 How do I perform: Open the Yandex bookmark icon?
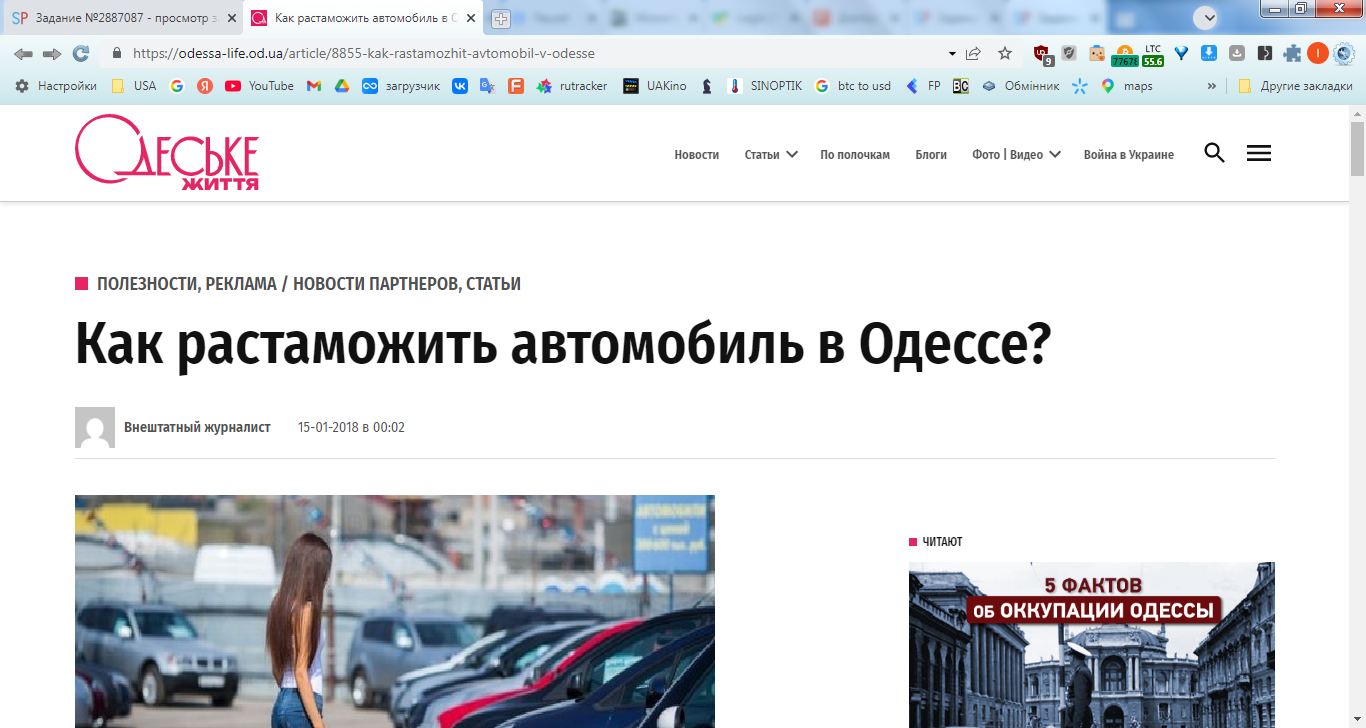(x=205, y=86)
